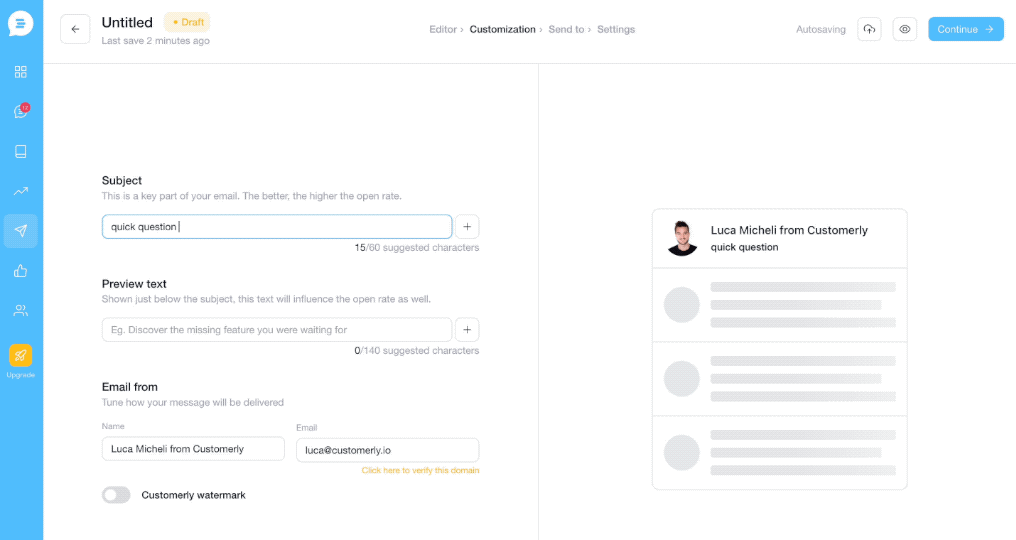The image size is (1016, 540).
Task: Click the Untitled campaign title
Action: coord(127,22)
